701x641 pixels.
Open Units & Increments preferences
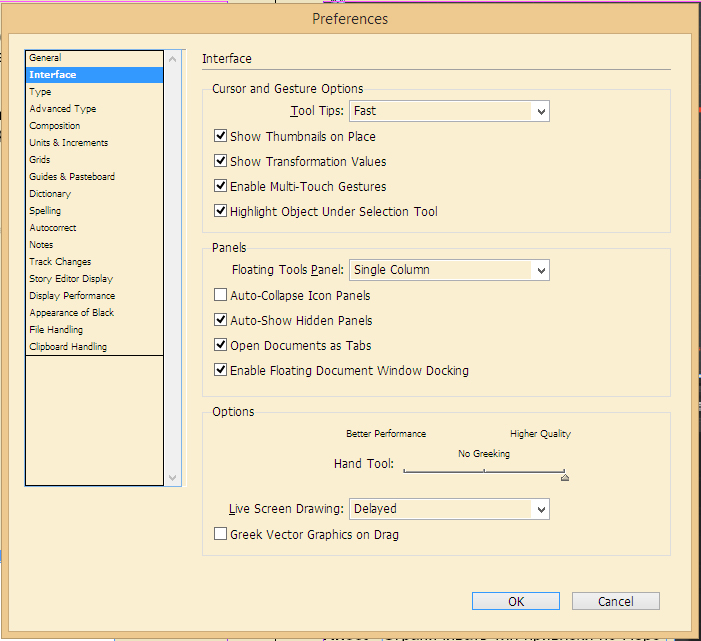[x=94, y=143]
